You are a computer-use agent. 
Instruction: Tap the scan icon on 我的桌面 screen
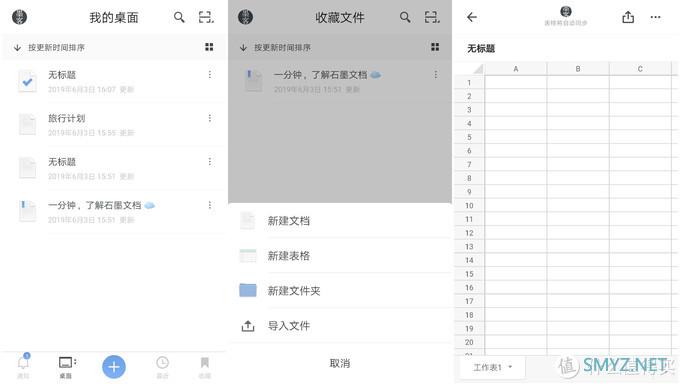click(206, 17)
